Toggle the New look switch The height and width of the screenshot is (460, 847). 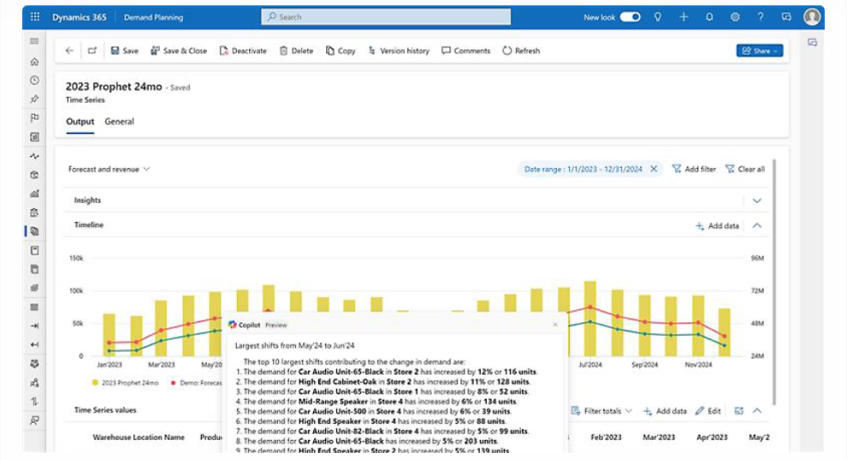pyautogui.click(x=630, y=17)
